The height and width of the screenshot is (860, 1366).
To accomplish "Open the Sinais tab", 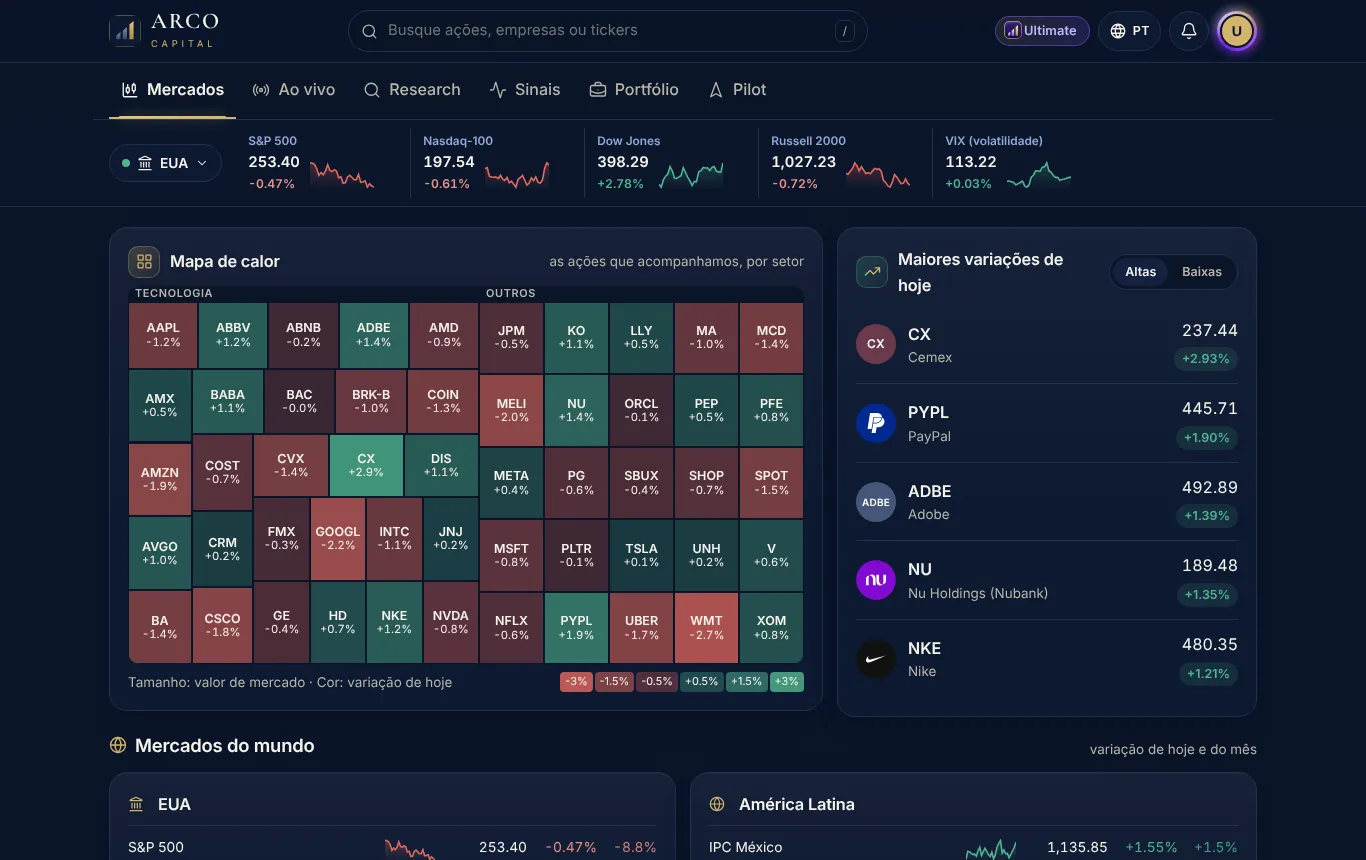I will click(x=525, y=90).
